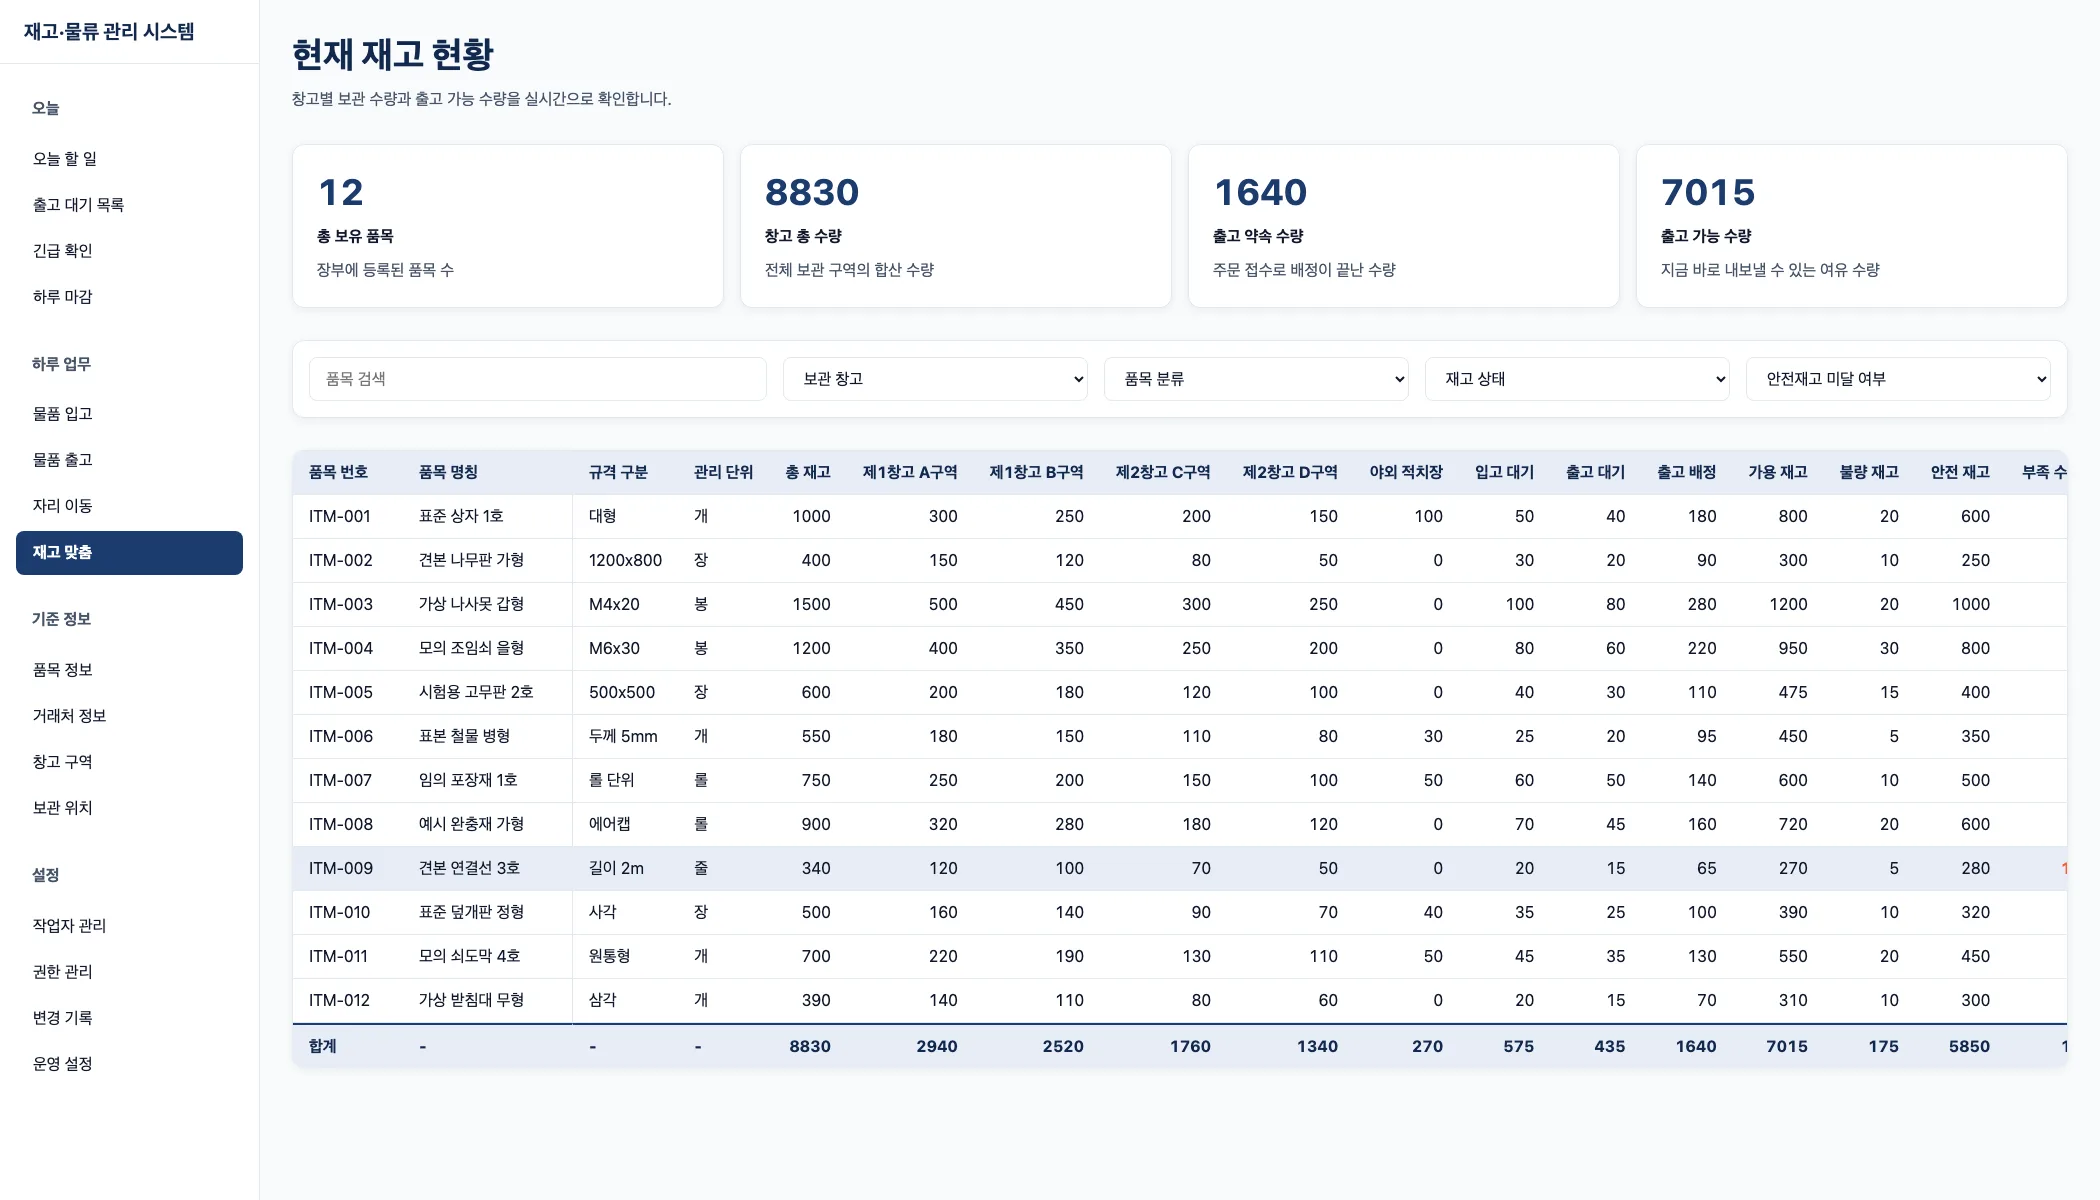Sort by the 가용 재고 column header
Screen dimensions: 2100x1200
pos(1778,472)
